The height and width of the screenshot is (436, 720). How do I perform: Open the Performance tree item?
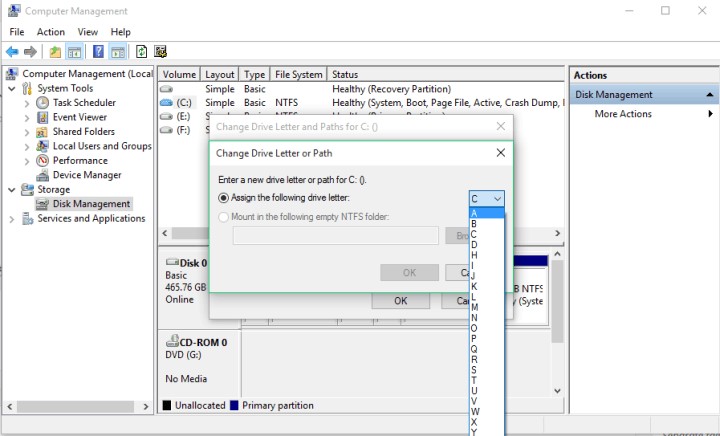point(80,160)
